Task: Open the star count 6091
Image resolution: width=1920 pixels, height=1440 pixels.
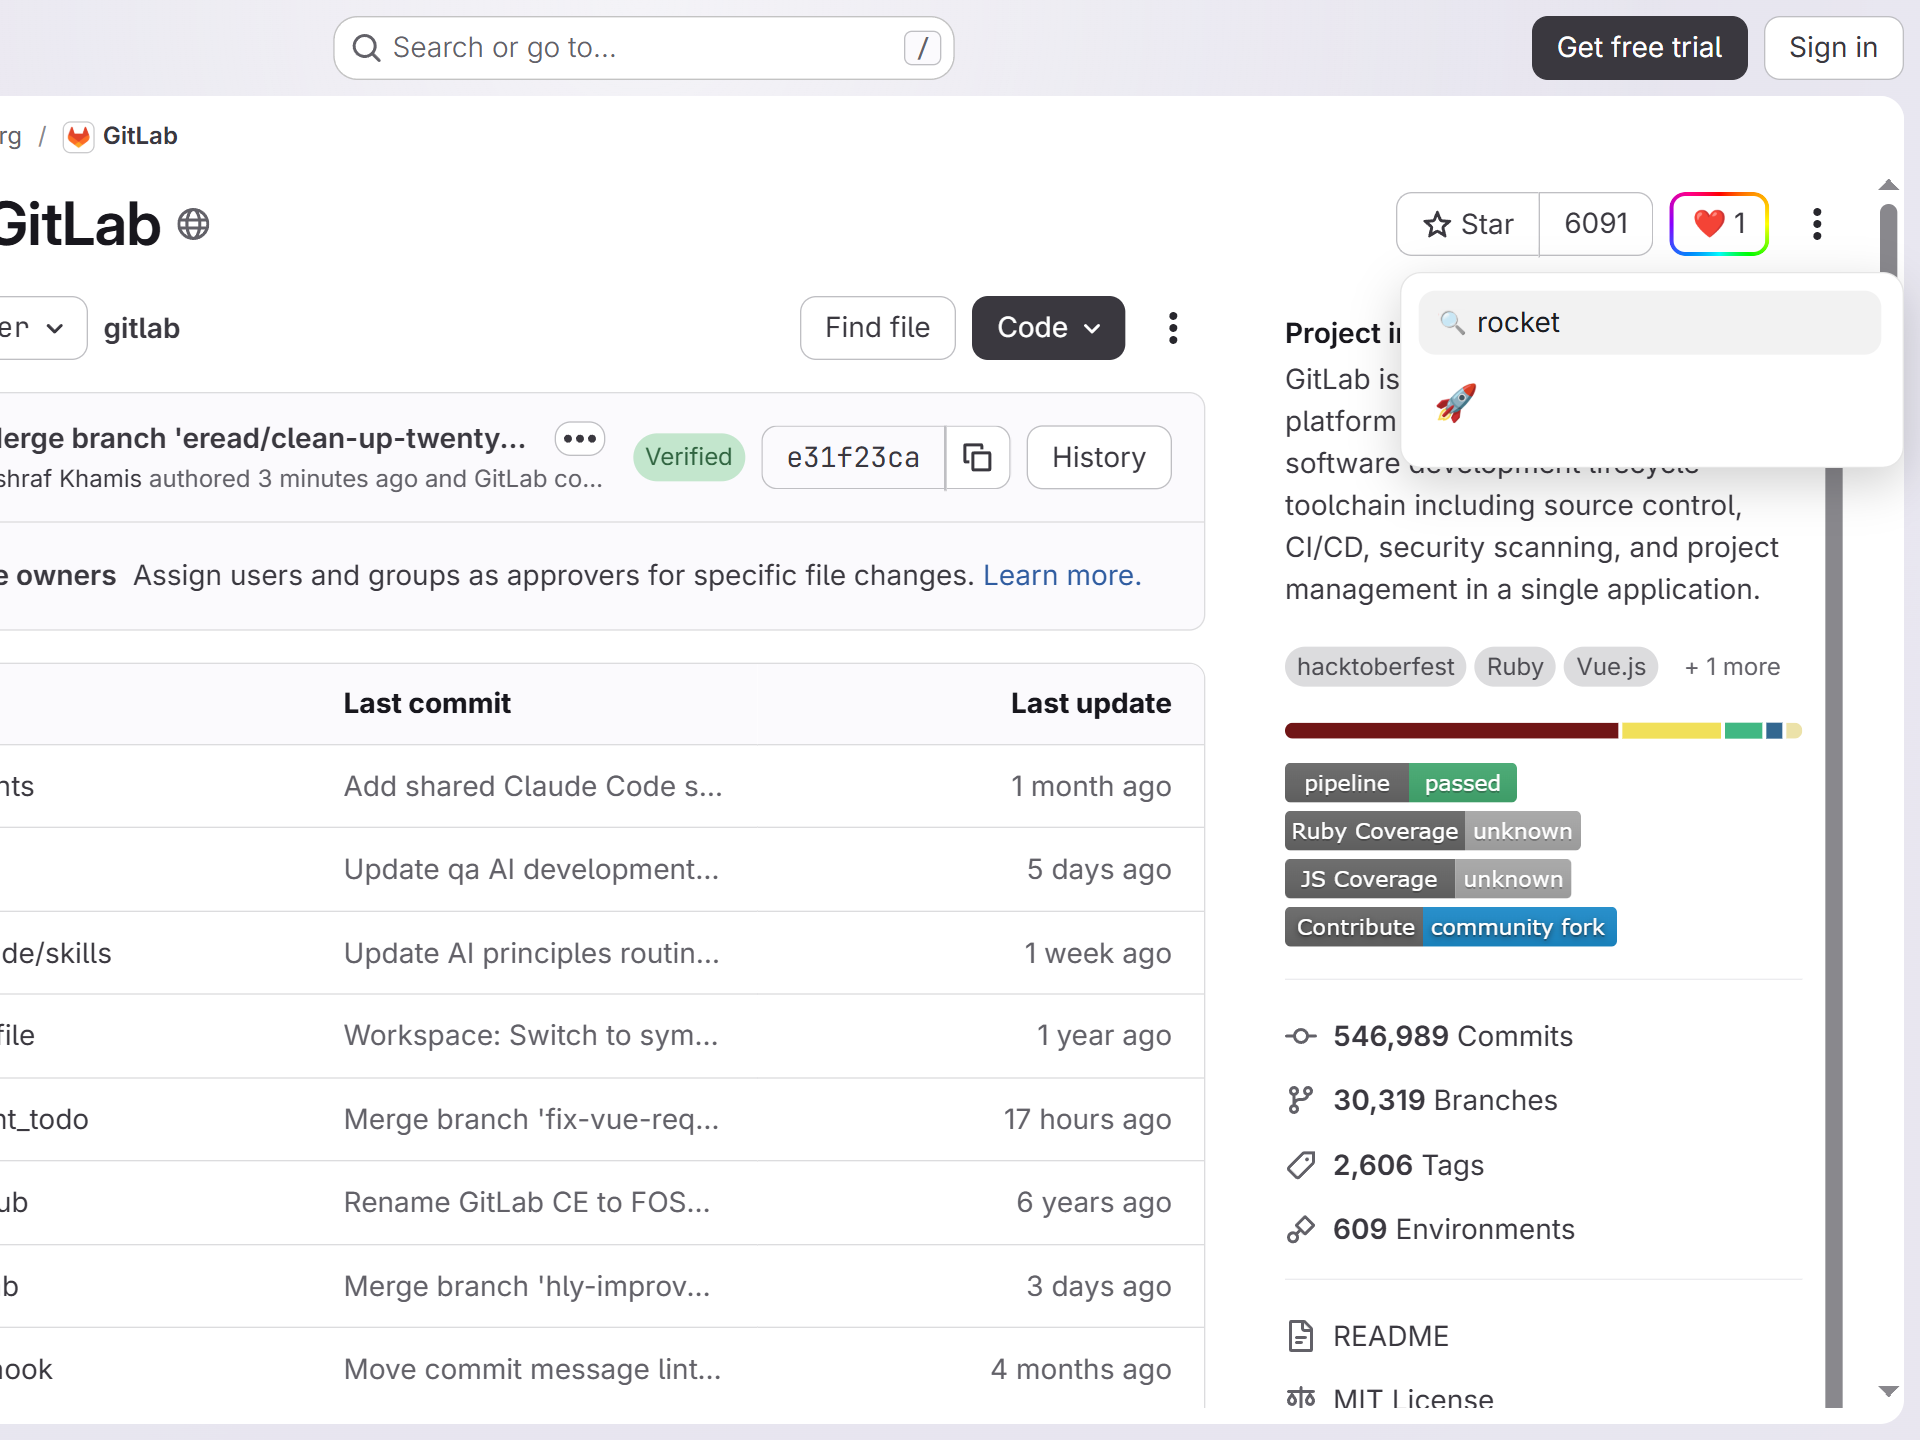Action: pos(1596,224)
